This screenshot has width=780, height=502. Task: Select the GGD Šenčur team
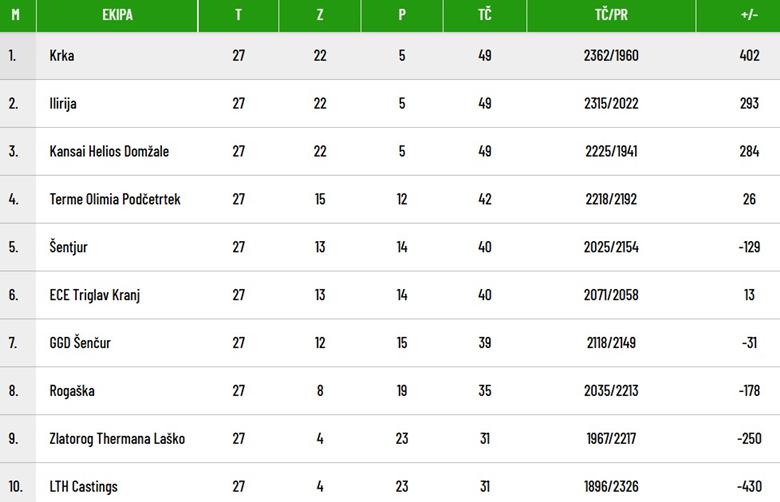(80, 343)
